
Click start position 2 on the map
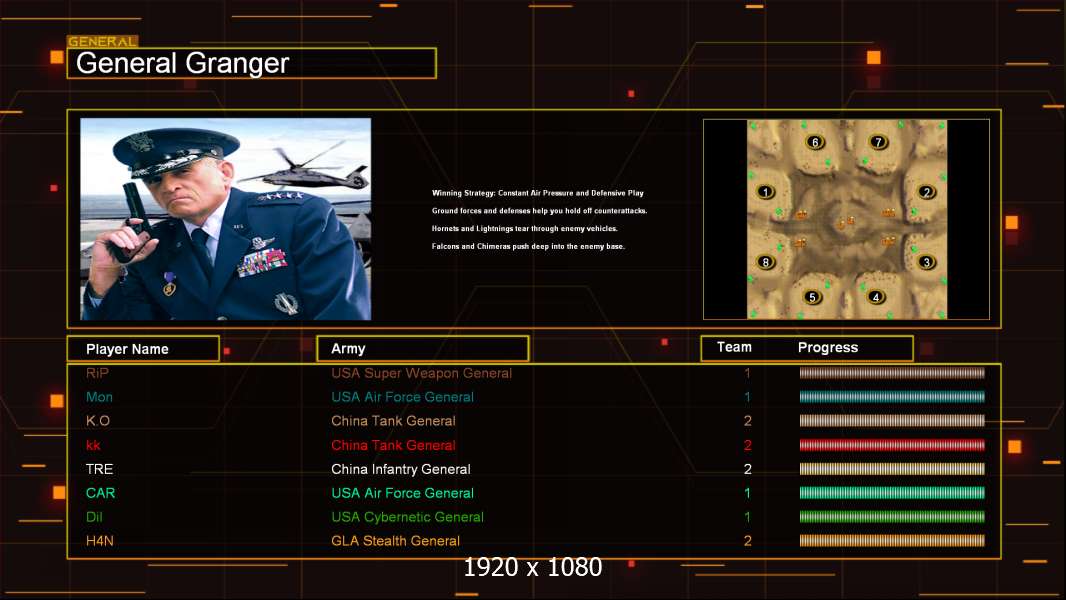(926, 192)
